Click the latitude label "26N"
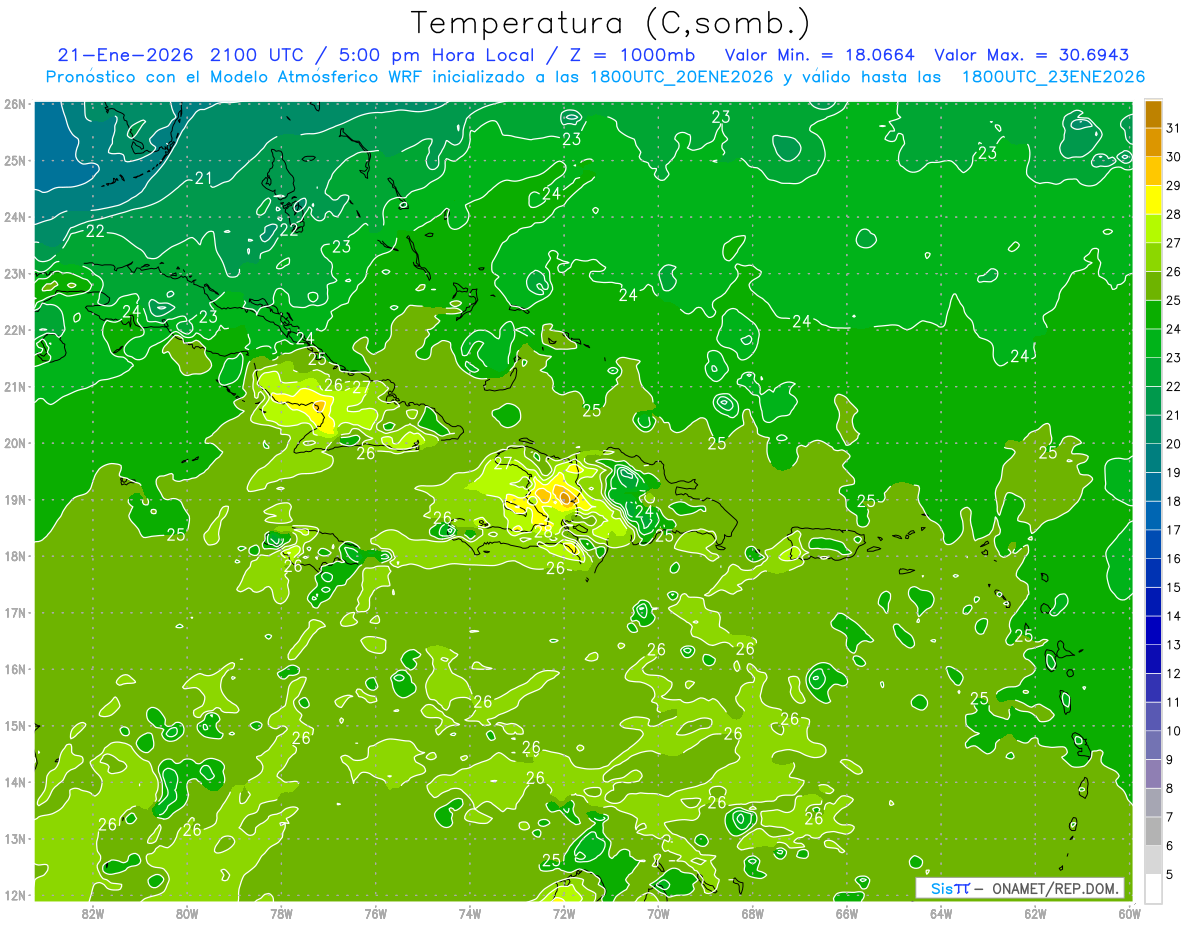 point(15,104)
